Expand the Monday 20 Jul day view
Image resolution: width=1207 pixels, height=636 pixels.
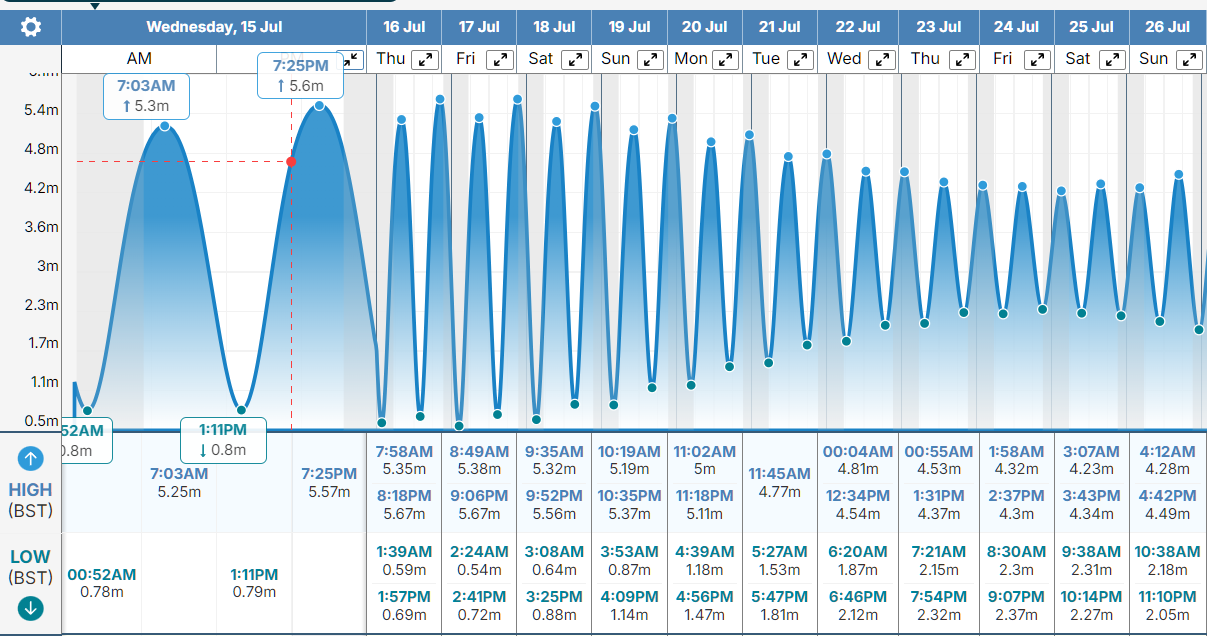coord(726,59)
